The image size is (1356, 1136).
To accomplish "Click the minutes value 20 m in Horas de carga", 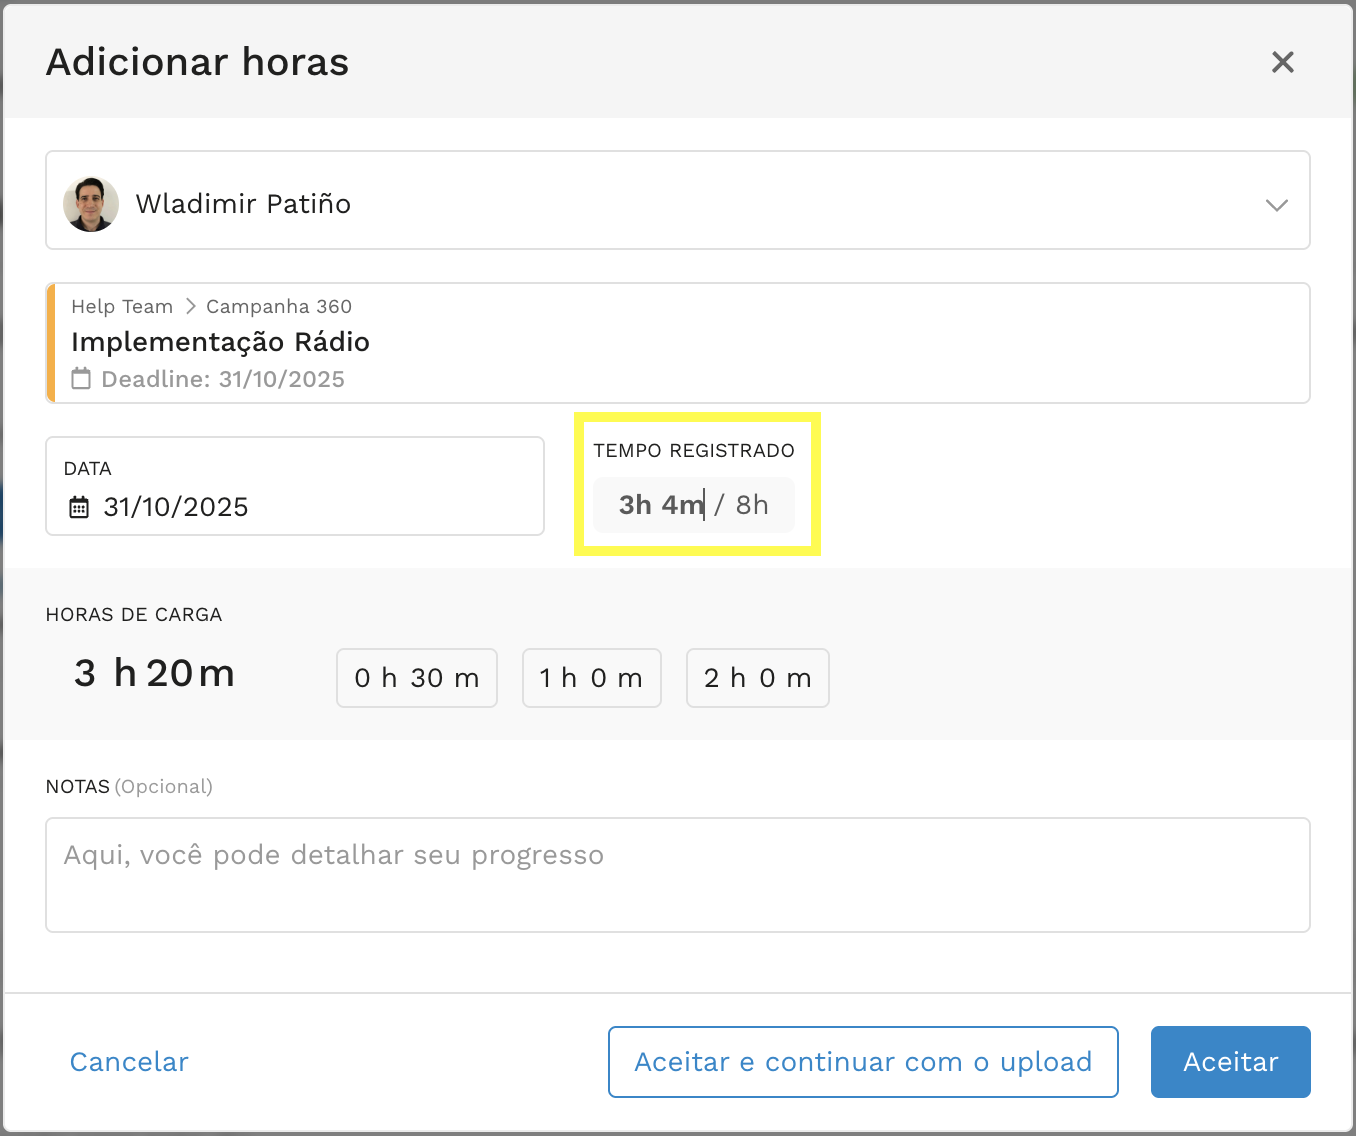I will pyautogui.click(x=191, y=673).
